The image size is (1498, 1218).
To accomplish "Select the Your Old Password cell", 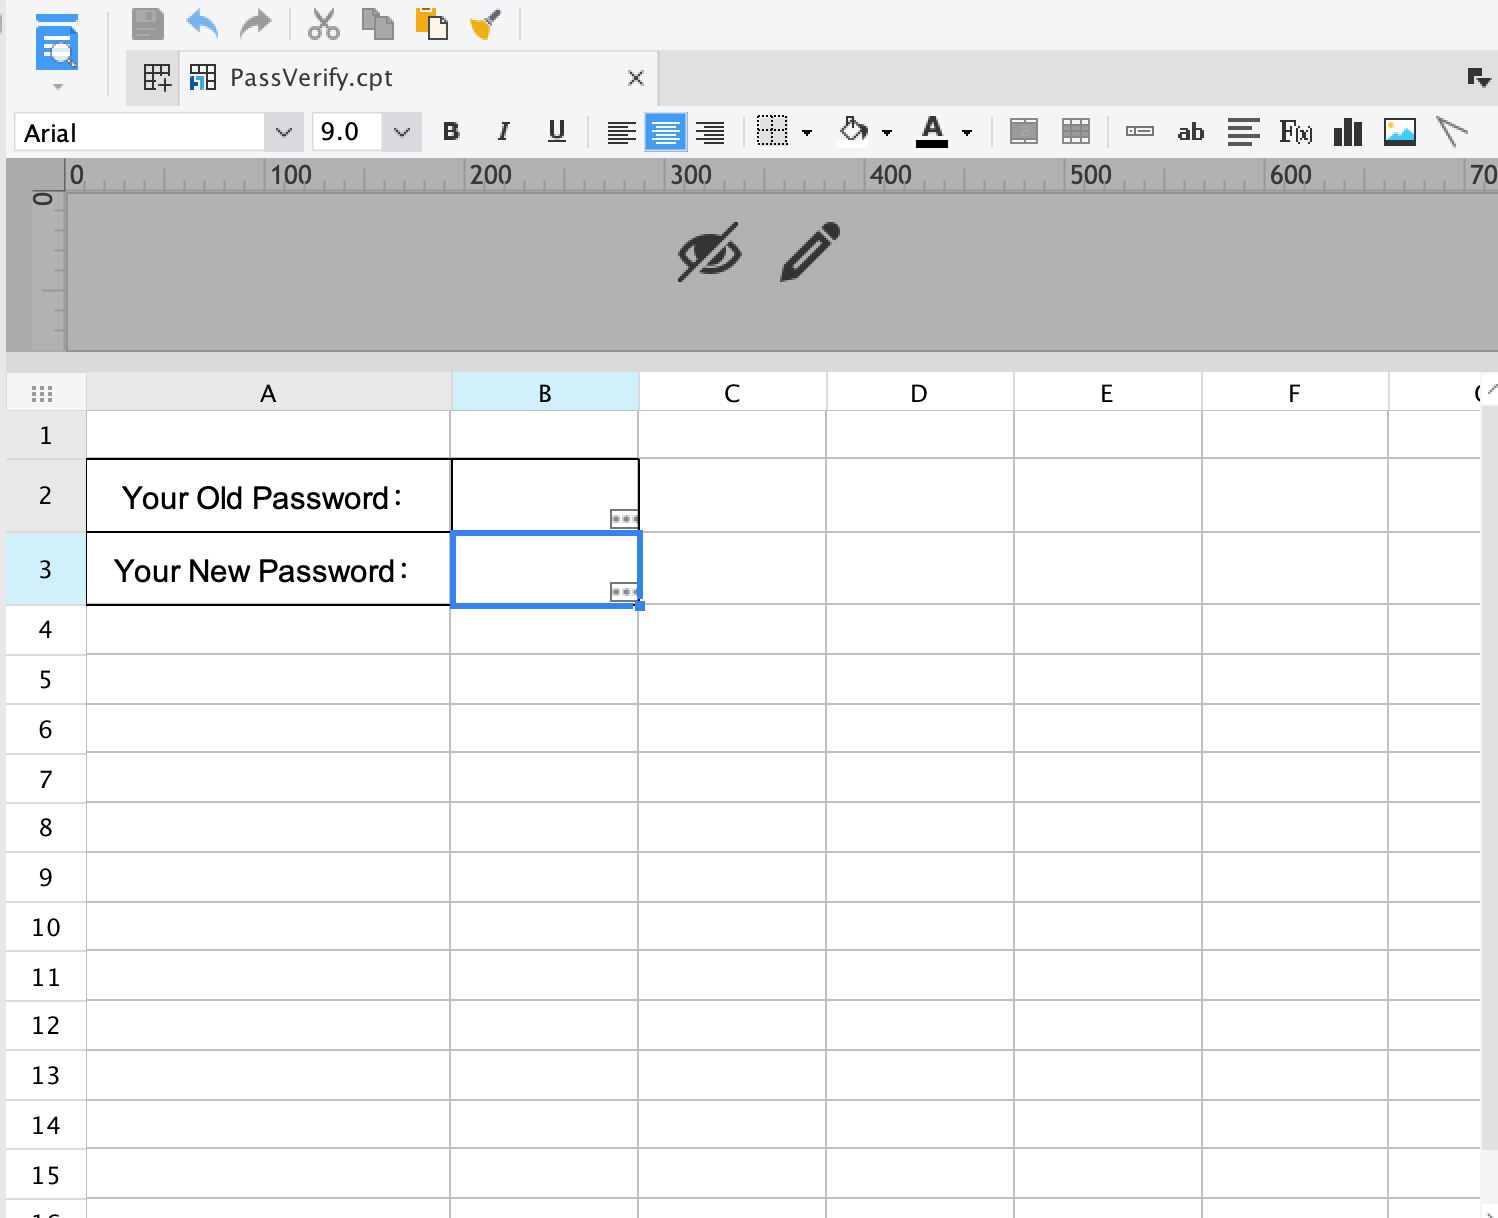I will point(269,496).
